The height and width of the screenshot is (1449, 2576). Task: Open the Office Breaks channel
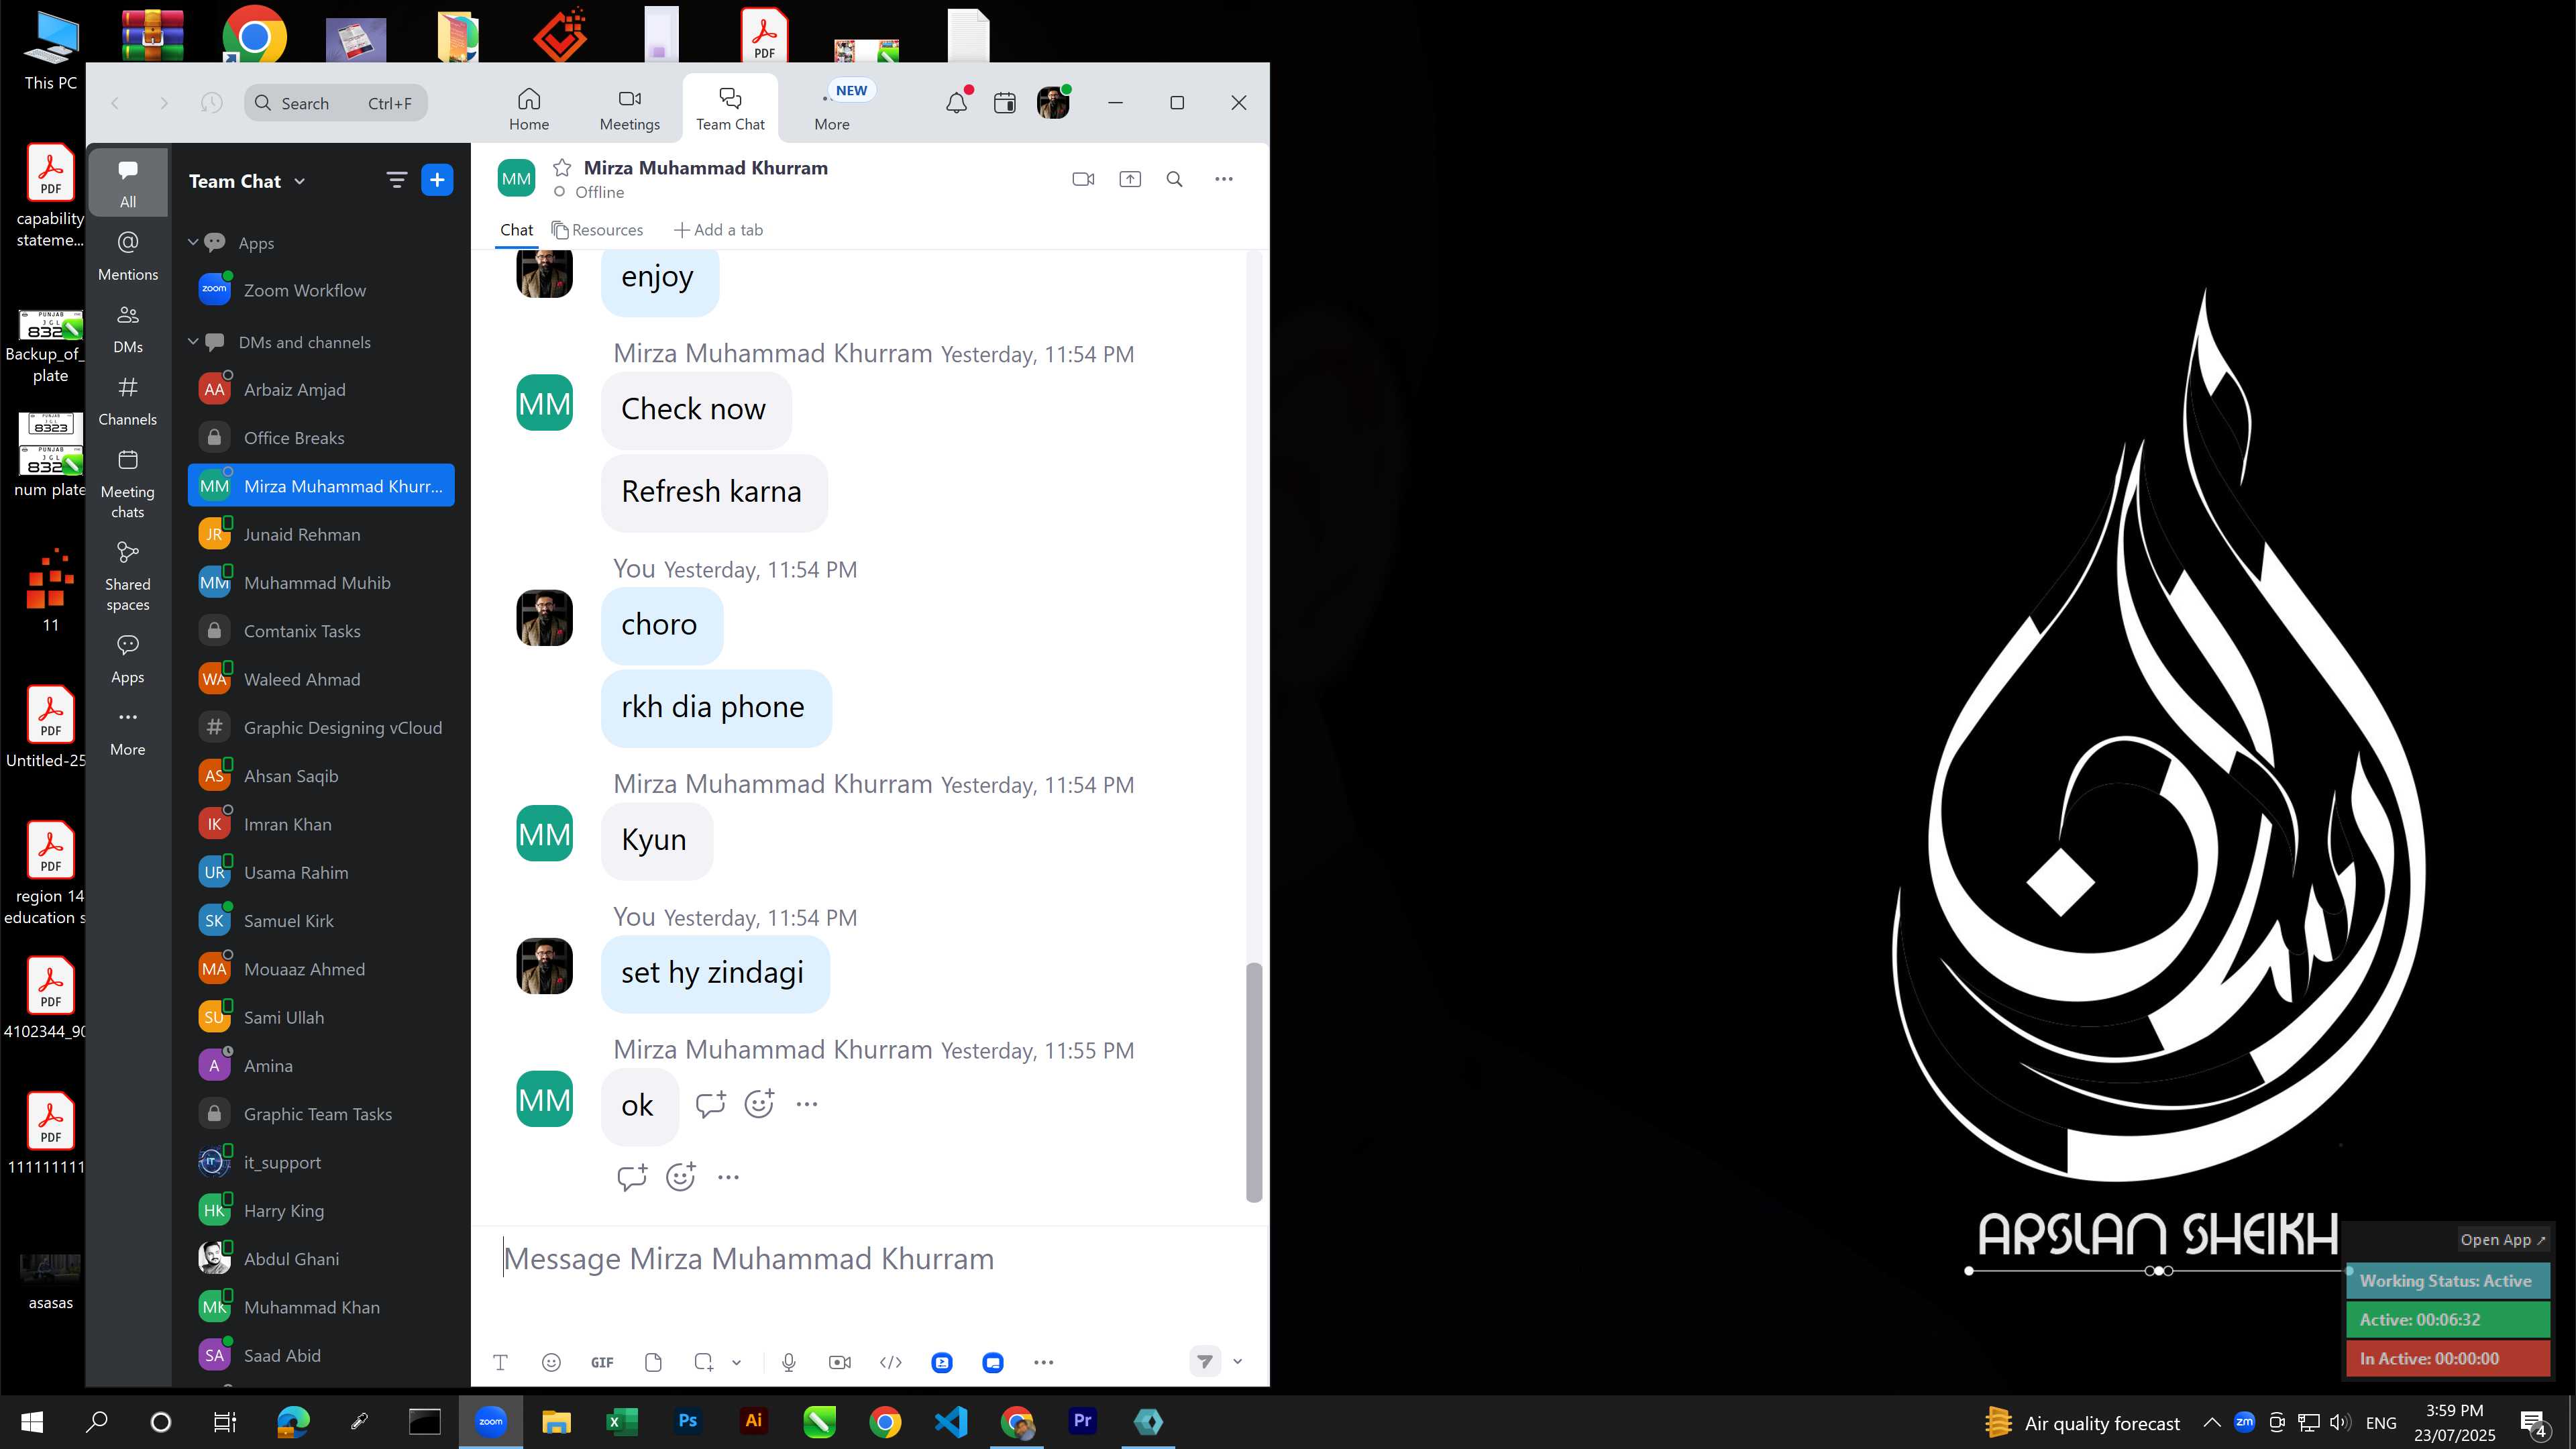(x=321, y=438)
